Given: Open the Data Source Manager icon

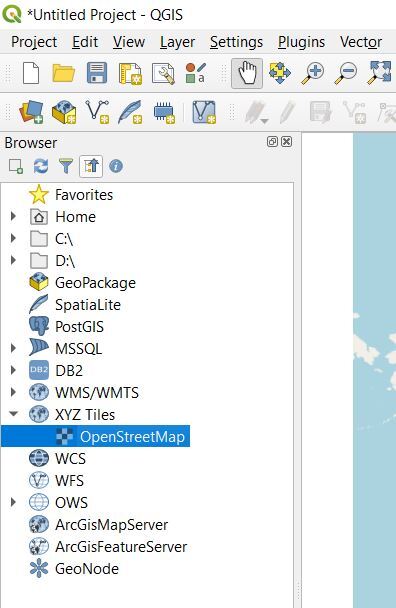Looking at the screenshot, I should (31, 112).
